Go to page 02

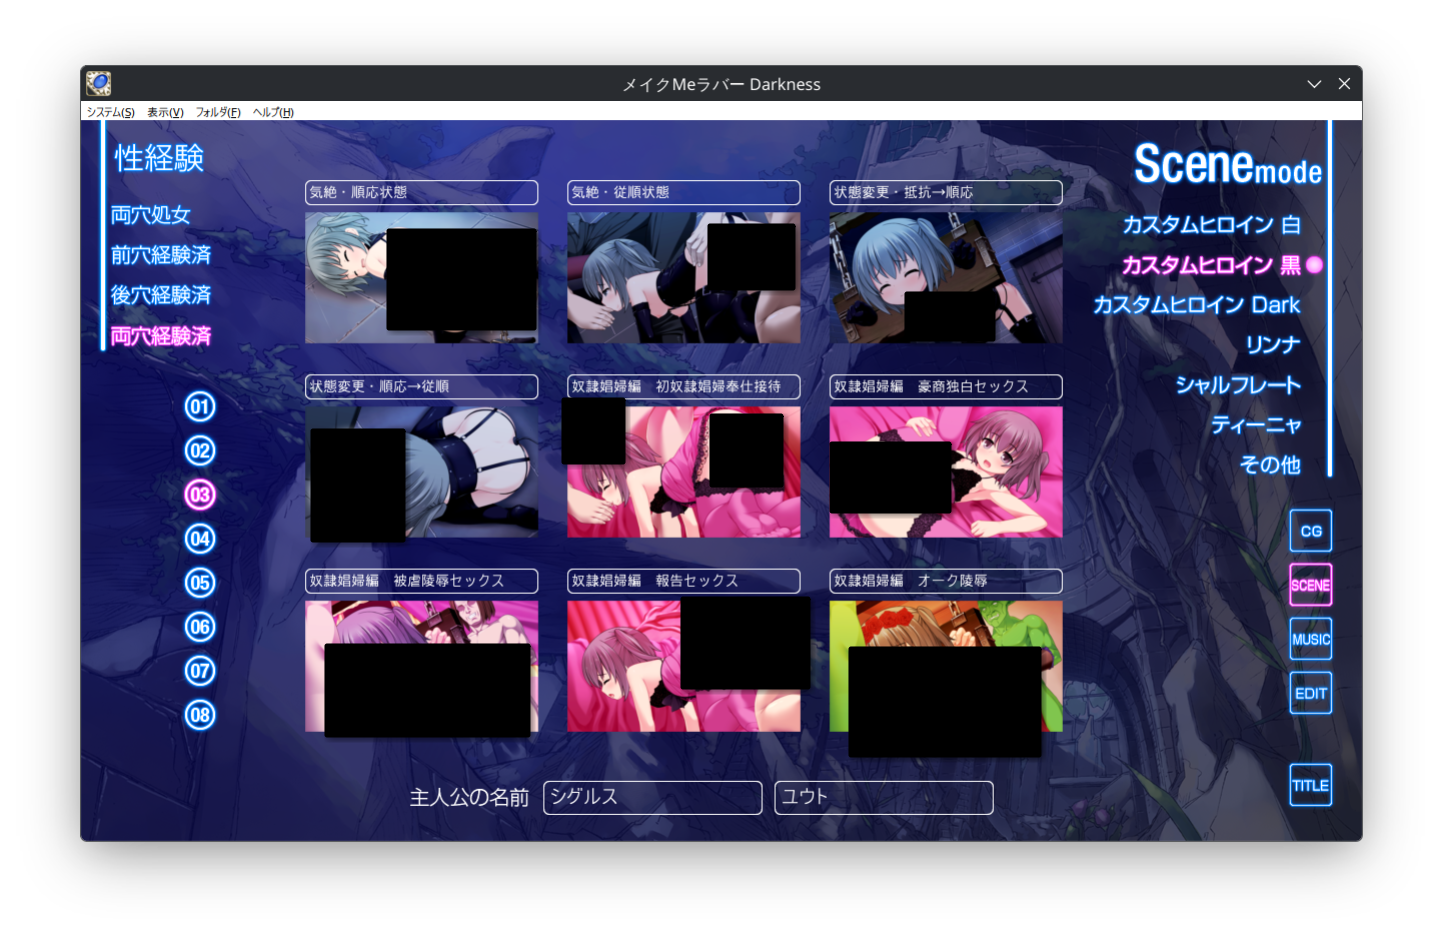click(200, 451)
